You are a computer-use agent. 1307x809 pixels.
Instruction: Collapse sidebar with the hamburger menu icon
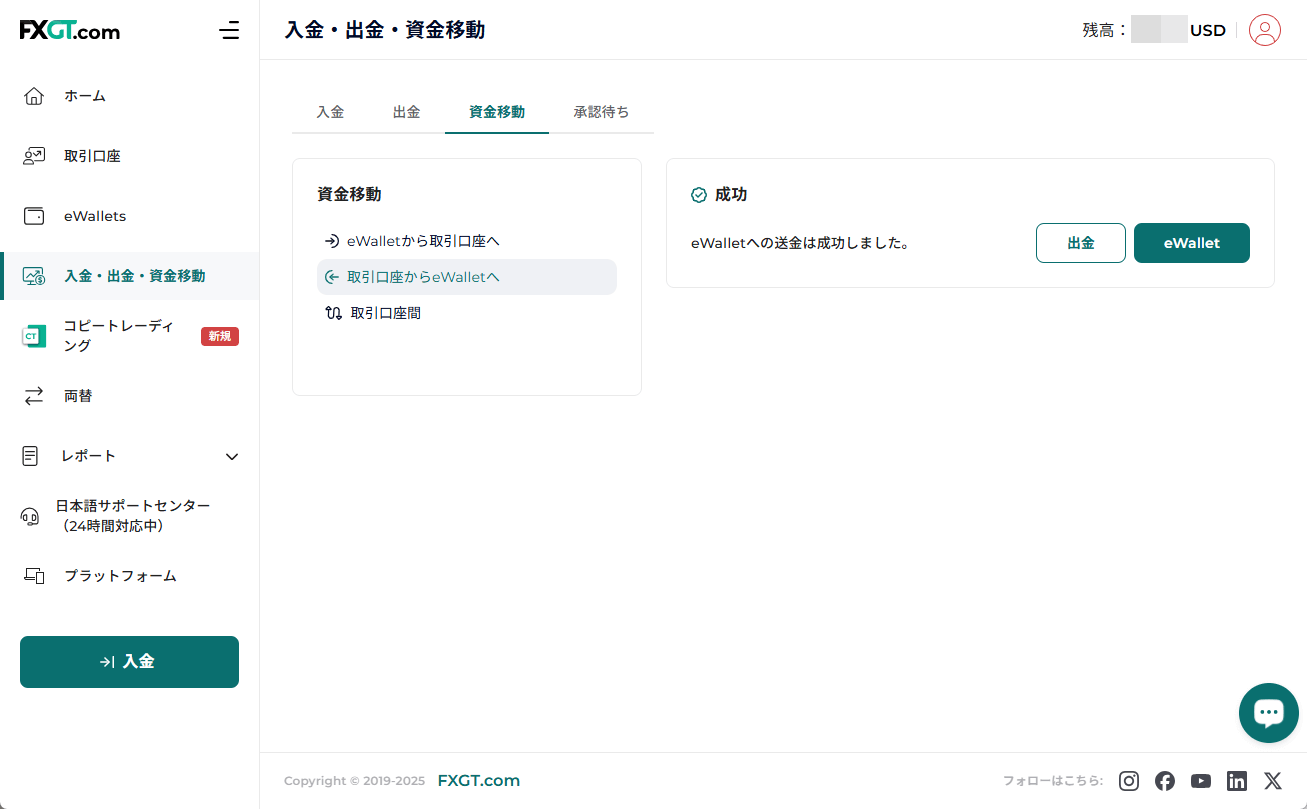pos(229,30)
